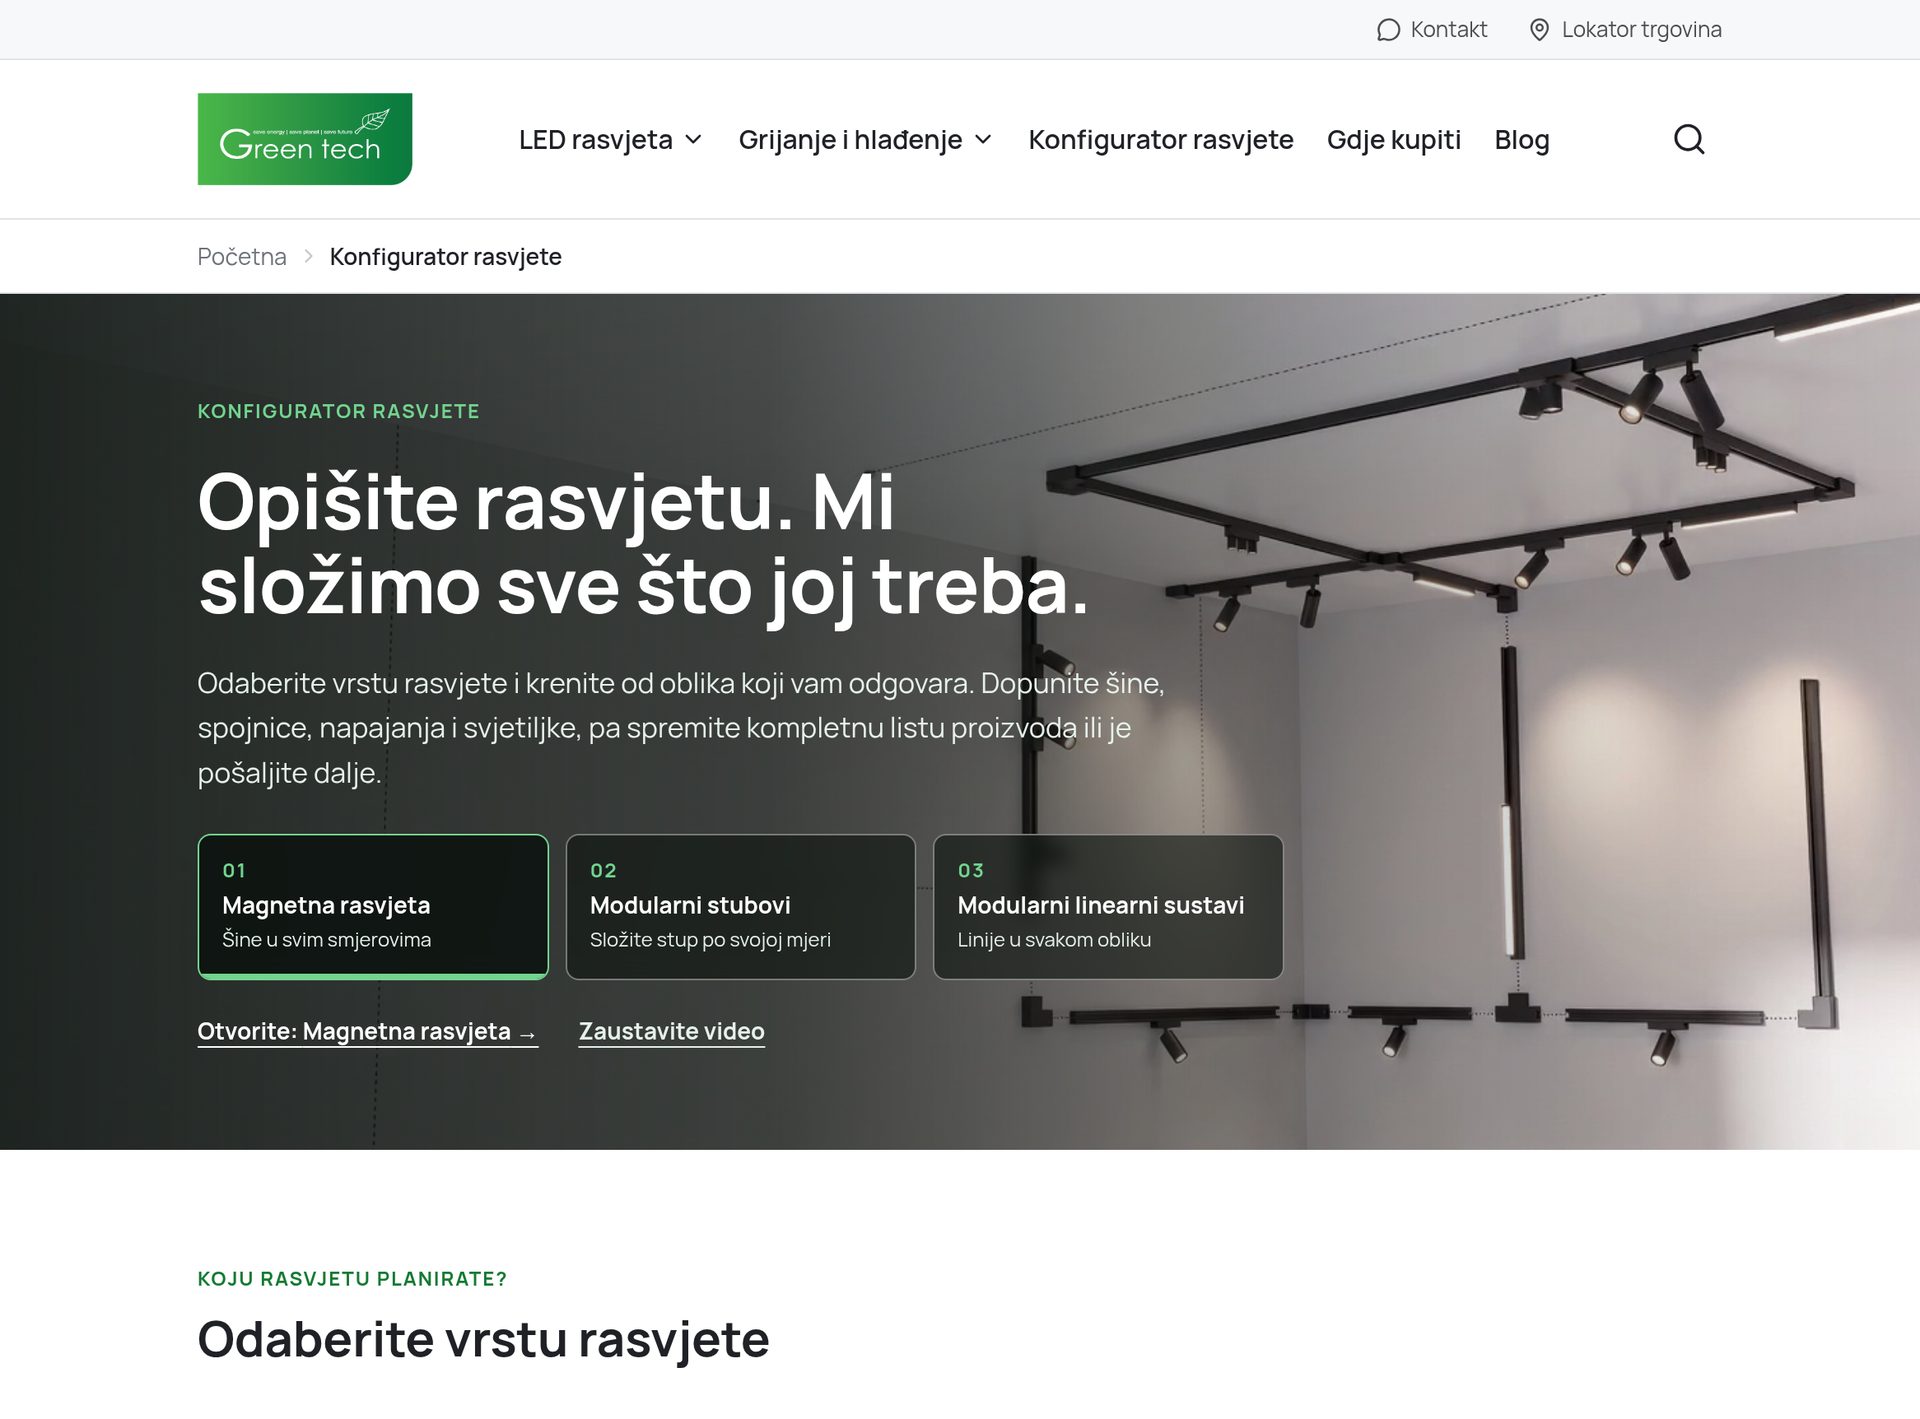
Task: Select the 02 Modularni stubovi card
Action: 741,907
